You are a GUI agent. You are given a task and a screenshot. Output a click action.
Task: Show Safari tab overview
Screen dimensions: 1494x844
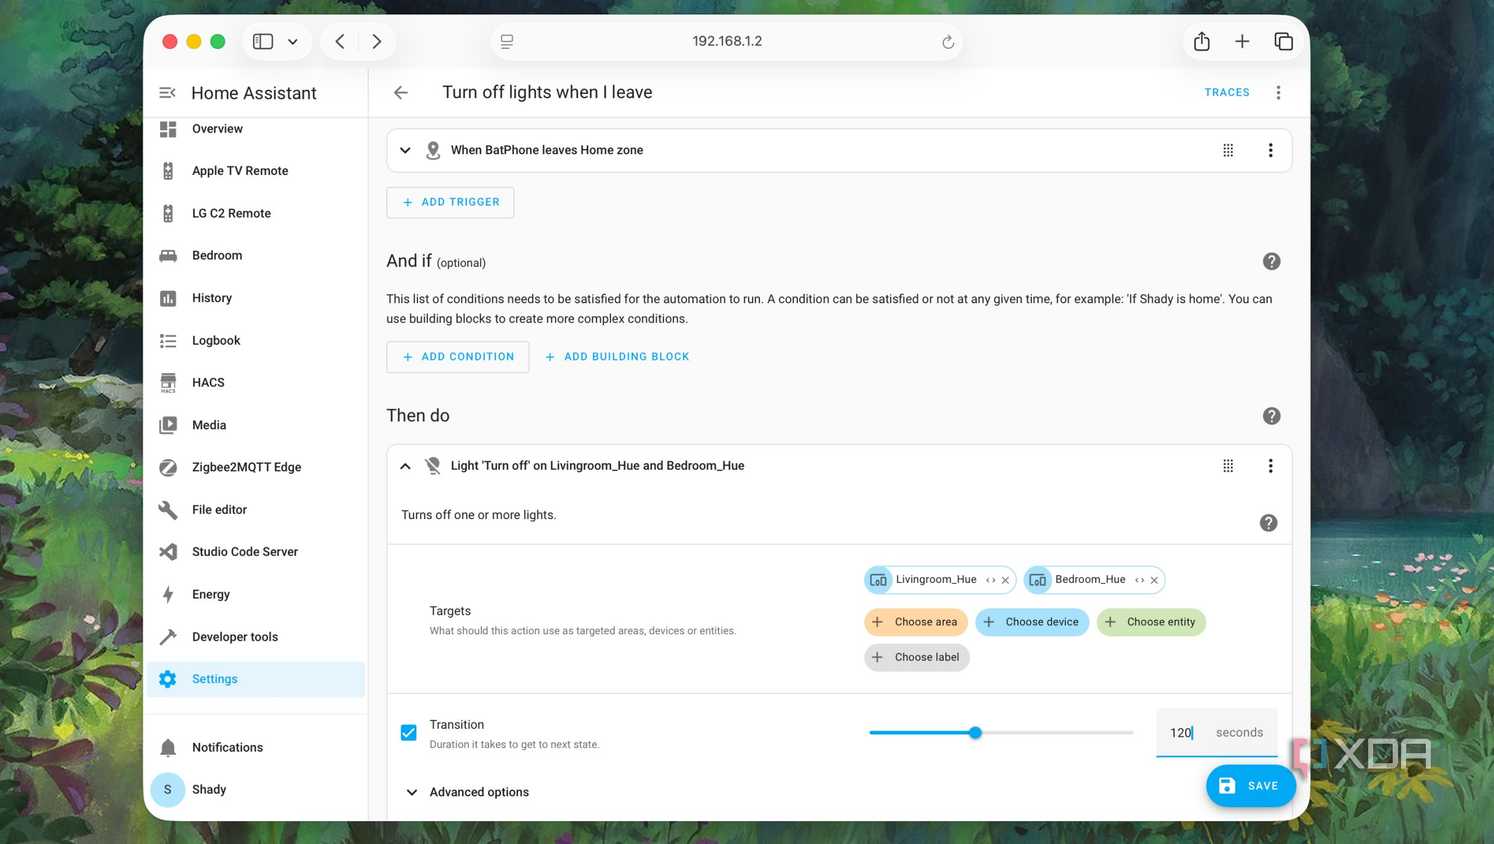pos(1283,41)
